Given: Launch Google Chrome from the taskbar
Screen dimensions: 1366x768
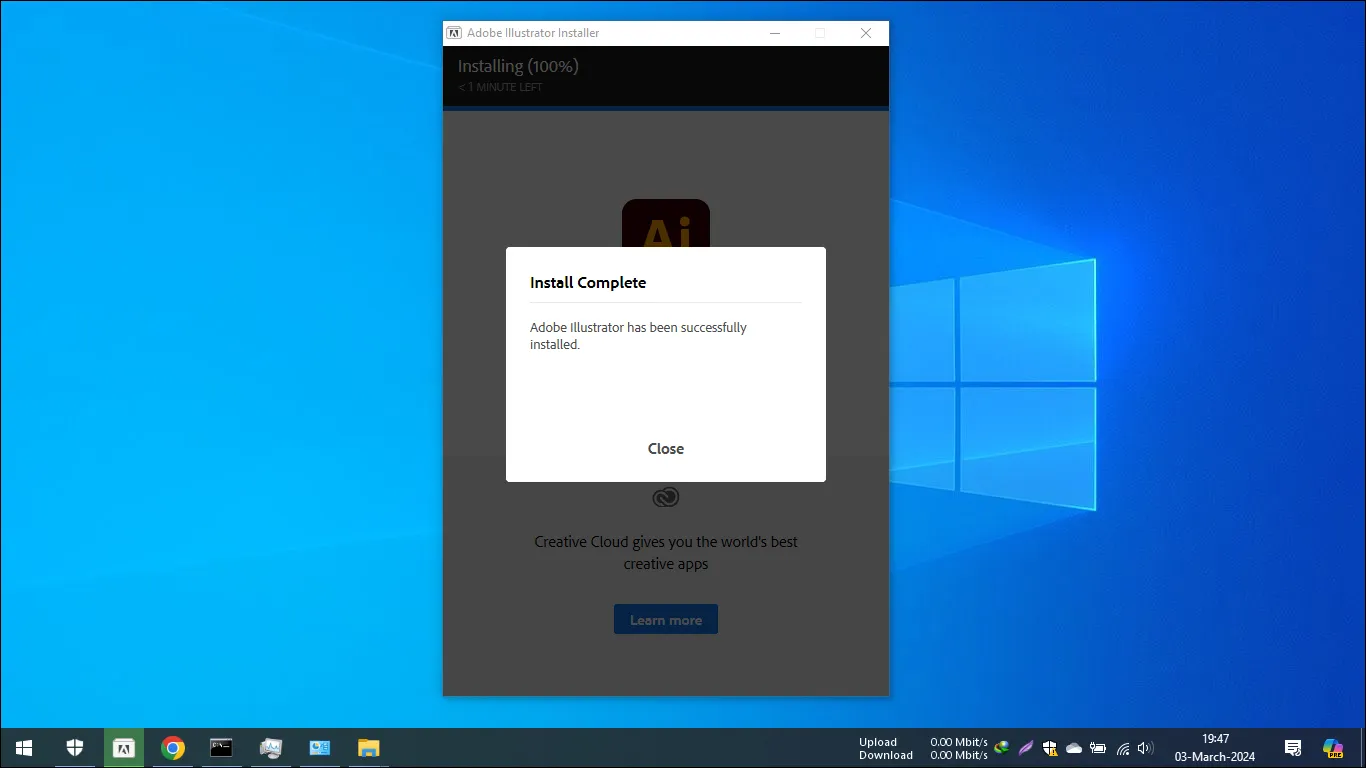Looking at the screenshot, I should click(173, 748).
